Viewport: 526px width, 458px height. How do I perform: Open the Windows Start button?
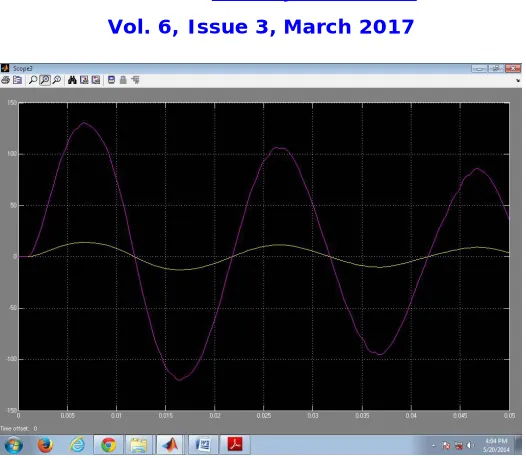(14, 445)
